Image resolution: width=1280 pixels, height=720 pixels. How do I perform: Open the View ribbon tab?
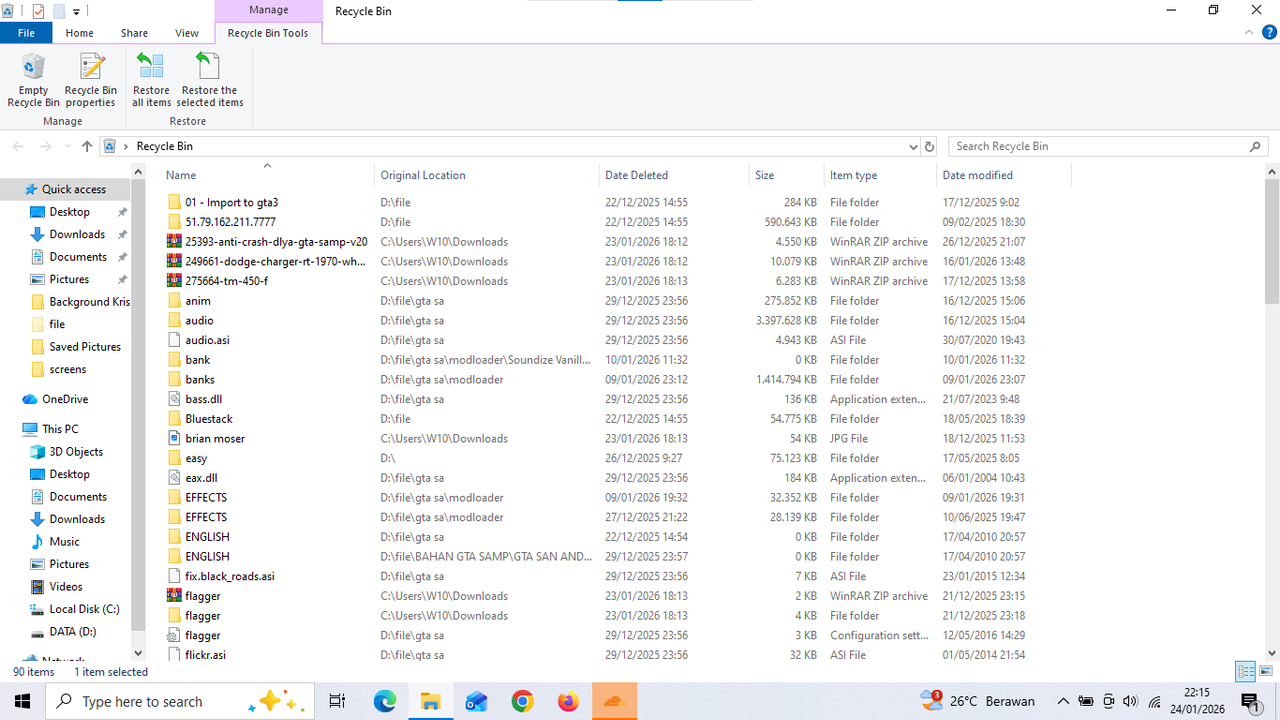[187, 32]
